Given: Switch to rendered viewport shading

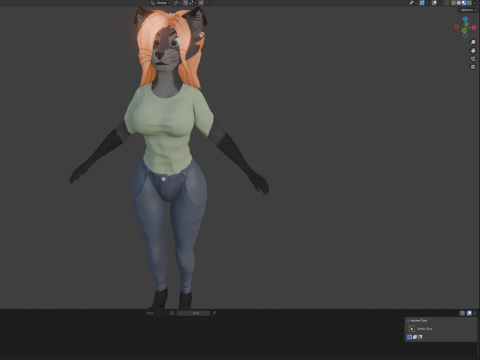Looking at the screenshot, I should click(x=469, y=3).
